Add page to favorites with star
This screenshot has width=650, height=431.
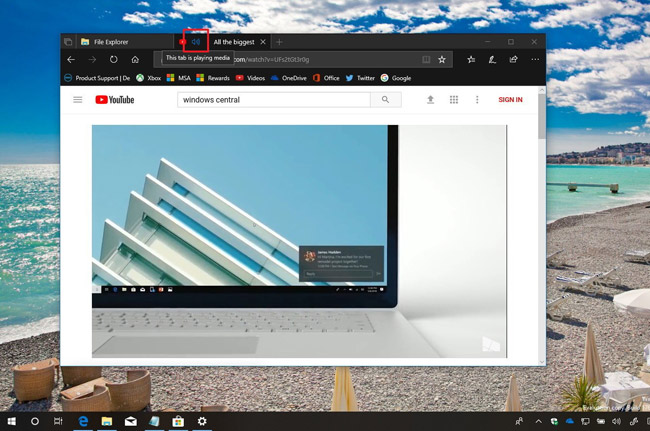click(x=442, y=60)
